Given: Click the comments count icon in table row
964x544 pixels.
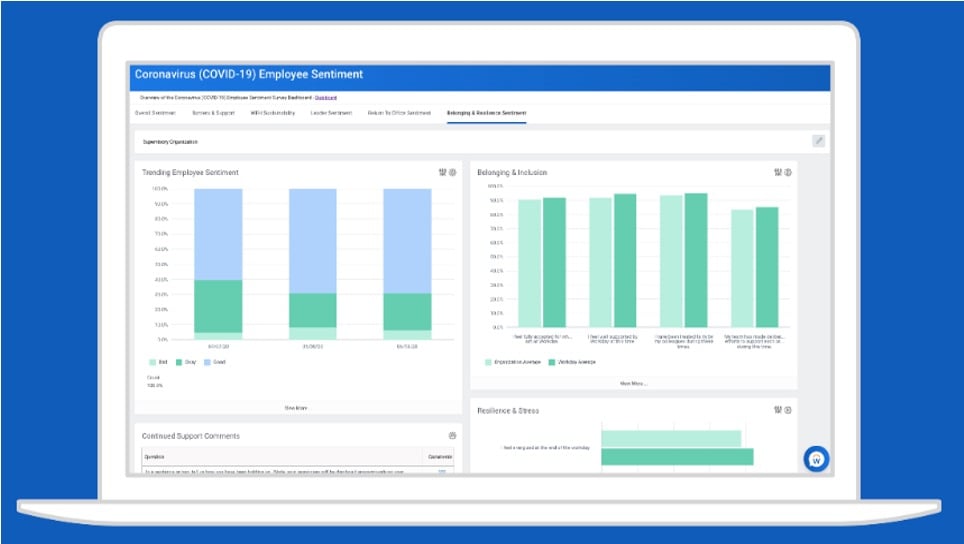Looking at the screenshot, I should pyautogui.click(x=442, y=472).
